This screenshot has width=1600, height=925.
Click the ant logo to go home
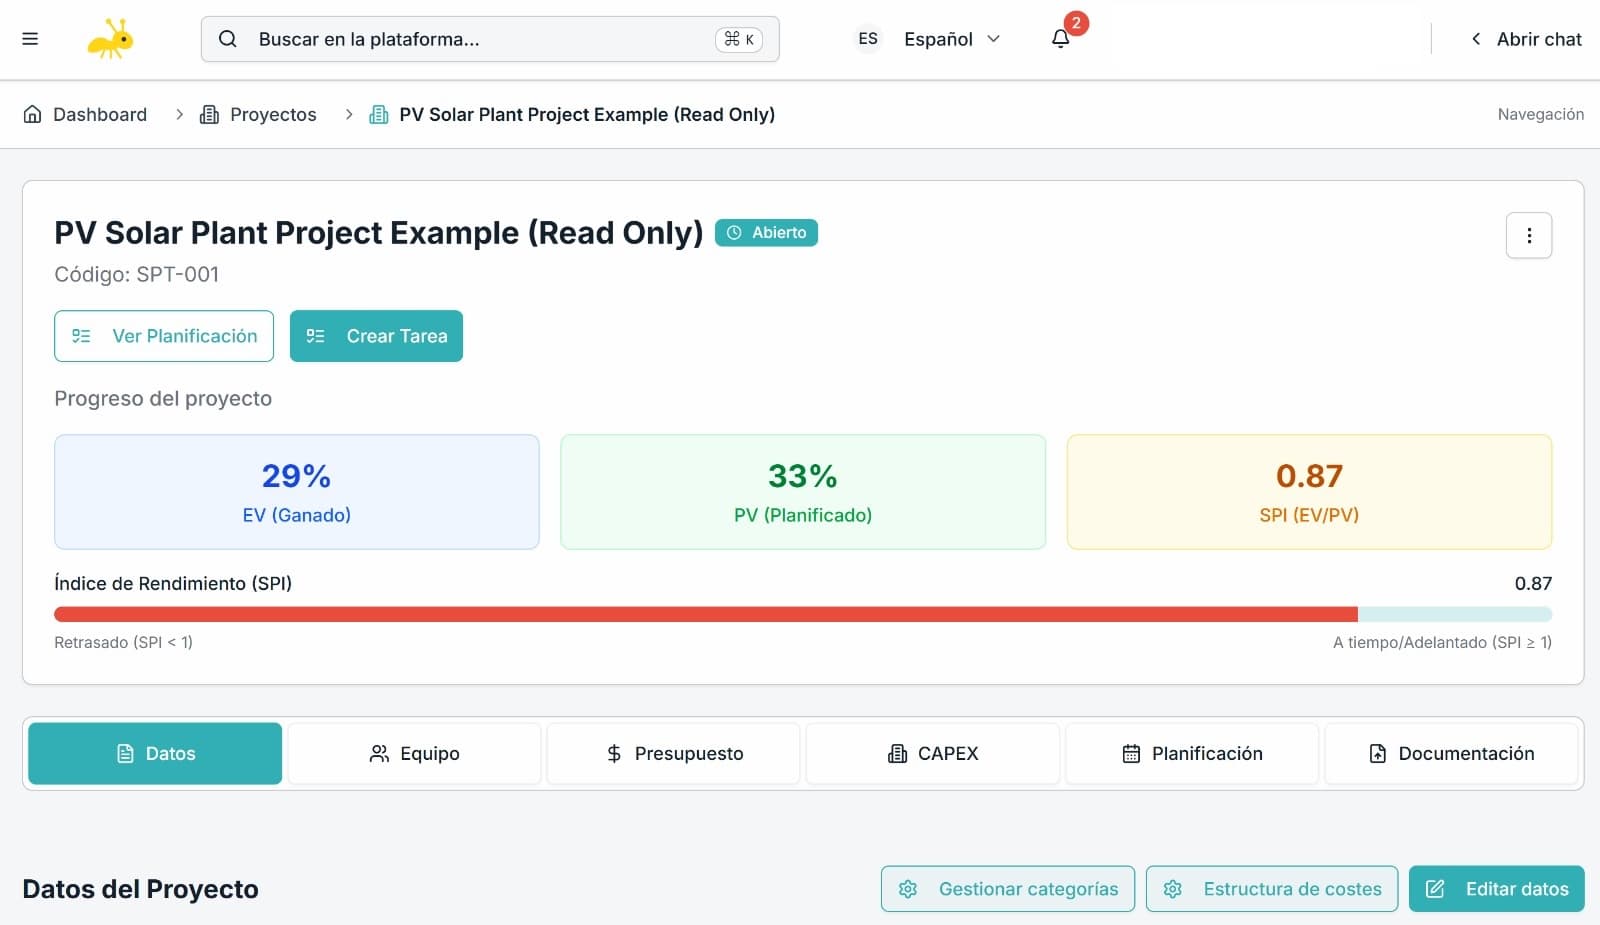pos(110,38)
